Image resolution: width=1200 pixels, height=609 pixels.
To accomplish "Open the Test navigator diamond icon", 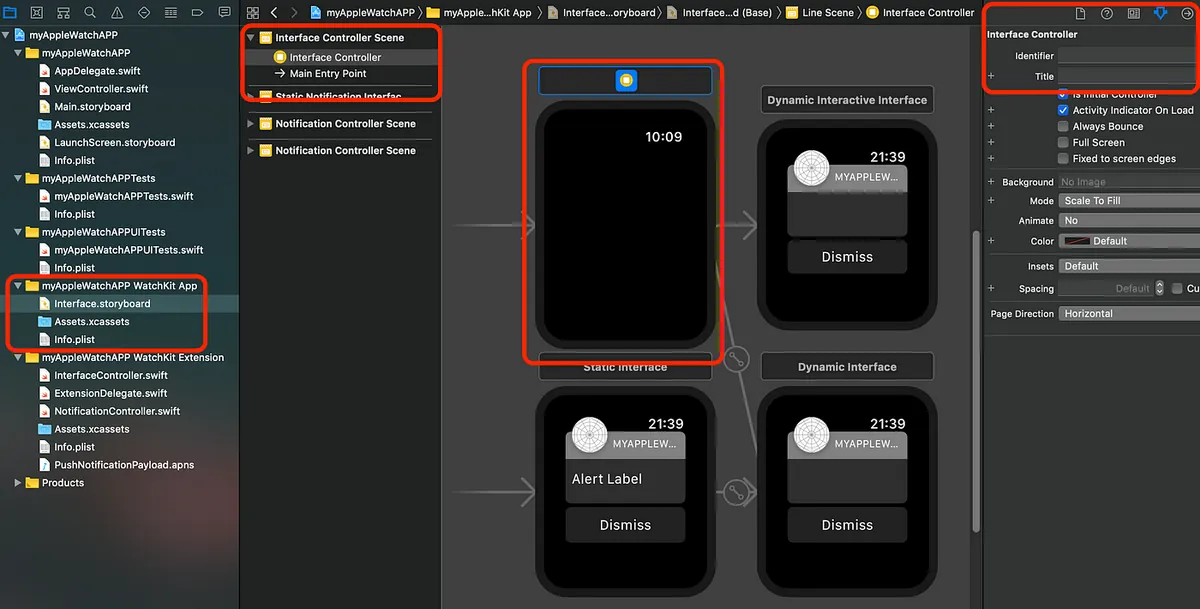I will (143, 12).
